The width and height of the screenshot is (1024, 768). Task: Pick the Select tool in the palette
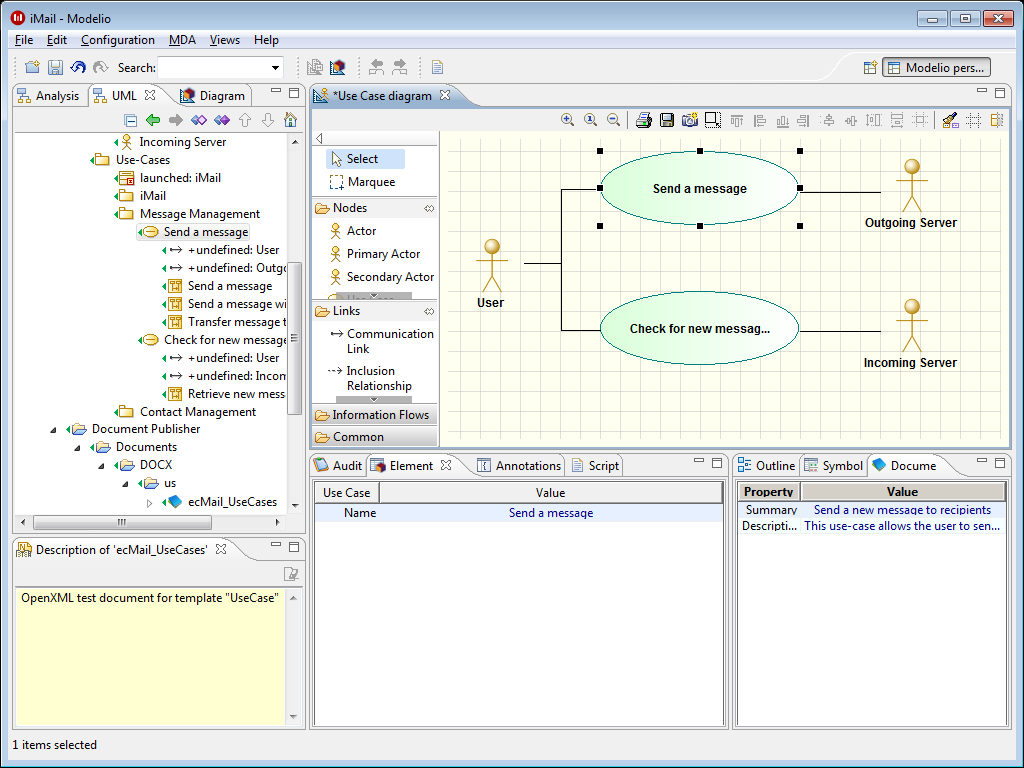365,159
